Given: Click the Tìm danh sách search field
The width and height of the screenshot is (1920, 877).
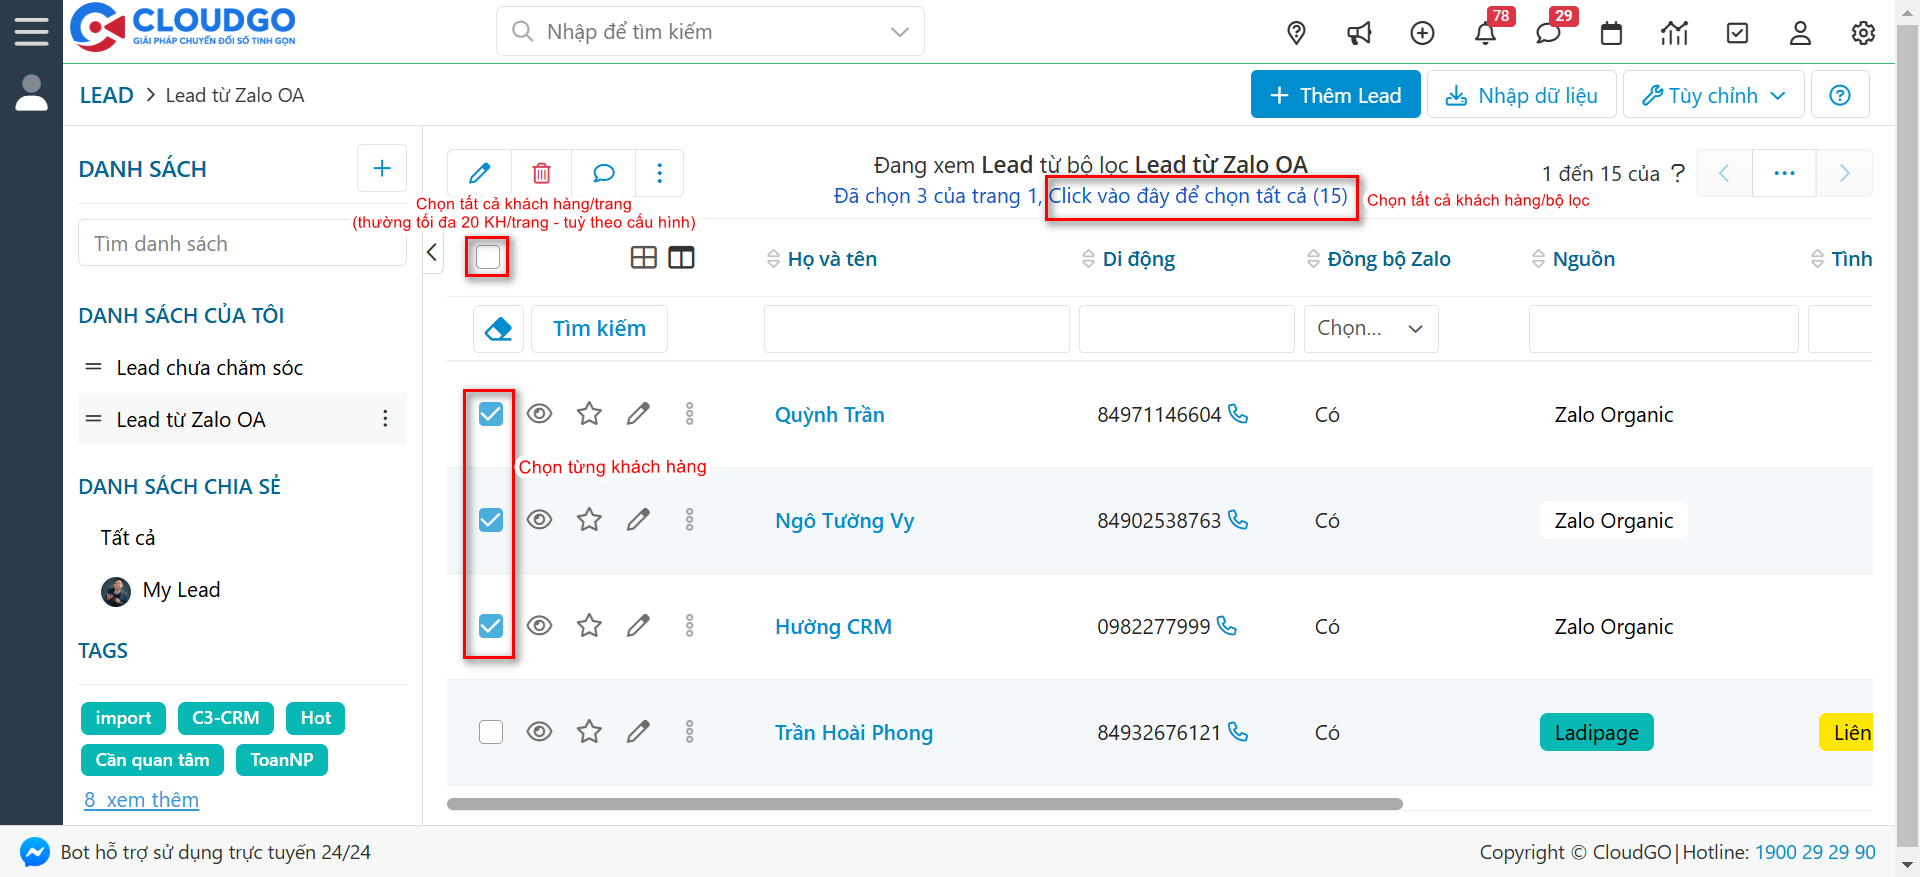Looking at the screenshot, I should [x=242, y=244].
